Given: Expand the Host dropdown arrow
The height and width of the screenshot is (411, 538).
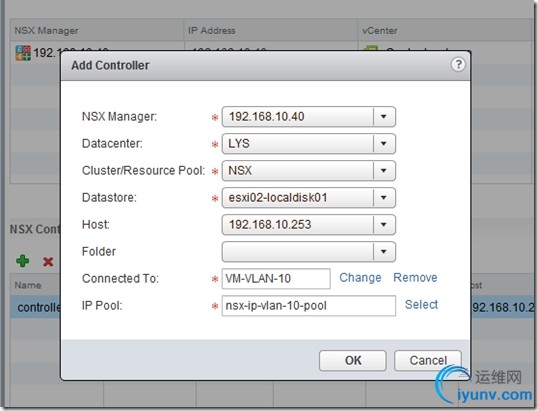Looking at the screenshot, I should 384,225.
